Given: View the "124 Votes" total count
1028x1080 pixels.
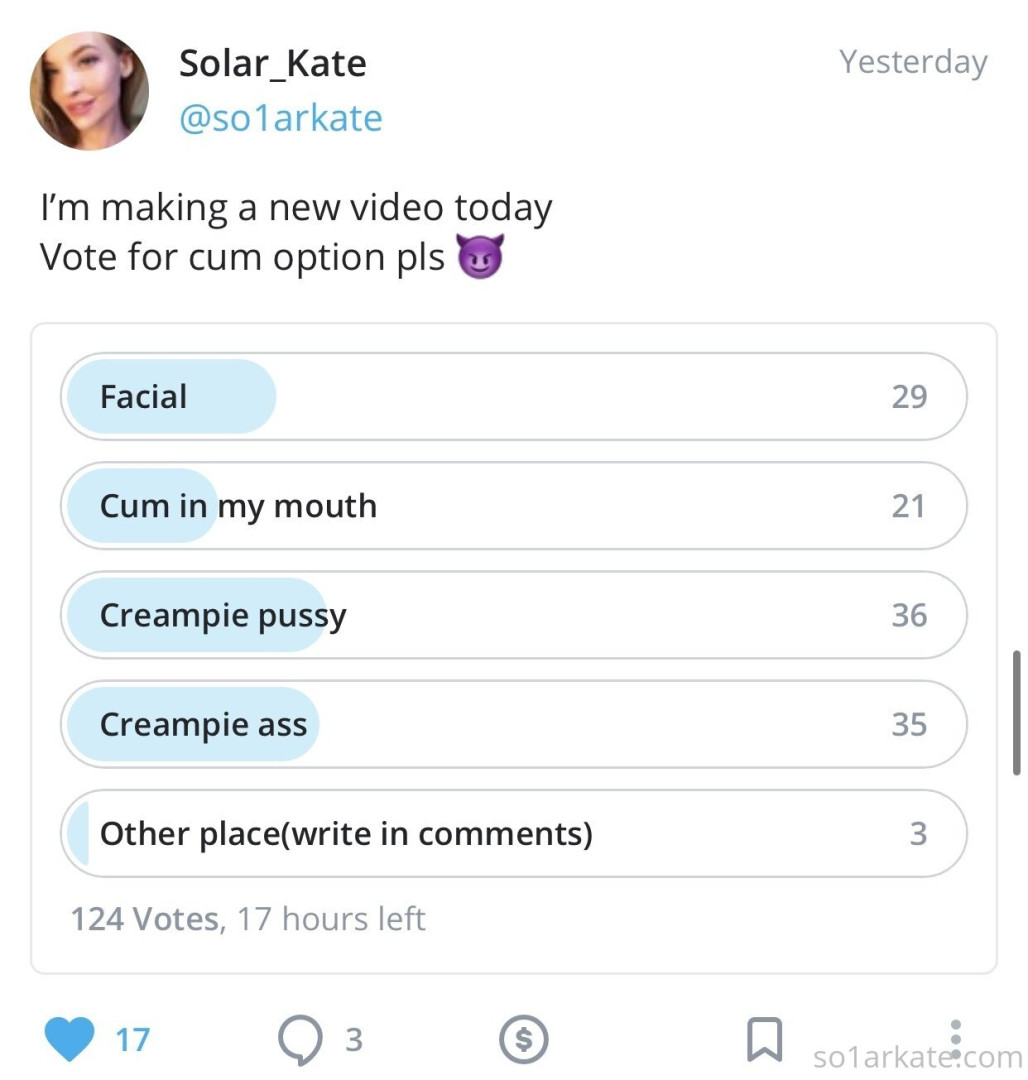Looking at the screenshot, I should pyautogui.click(x=145, y=918).
